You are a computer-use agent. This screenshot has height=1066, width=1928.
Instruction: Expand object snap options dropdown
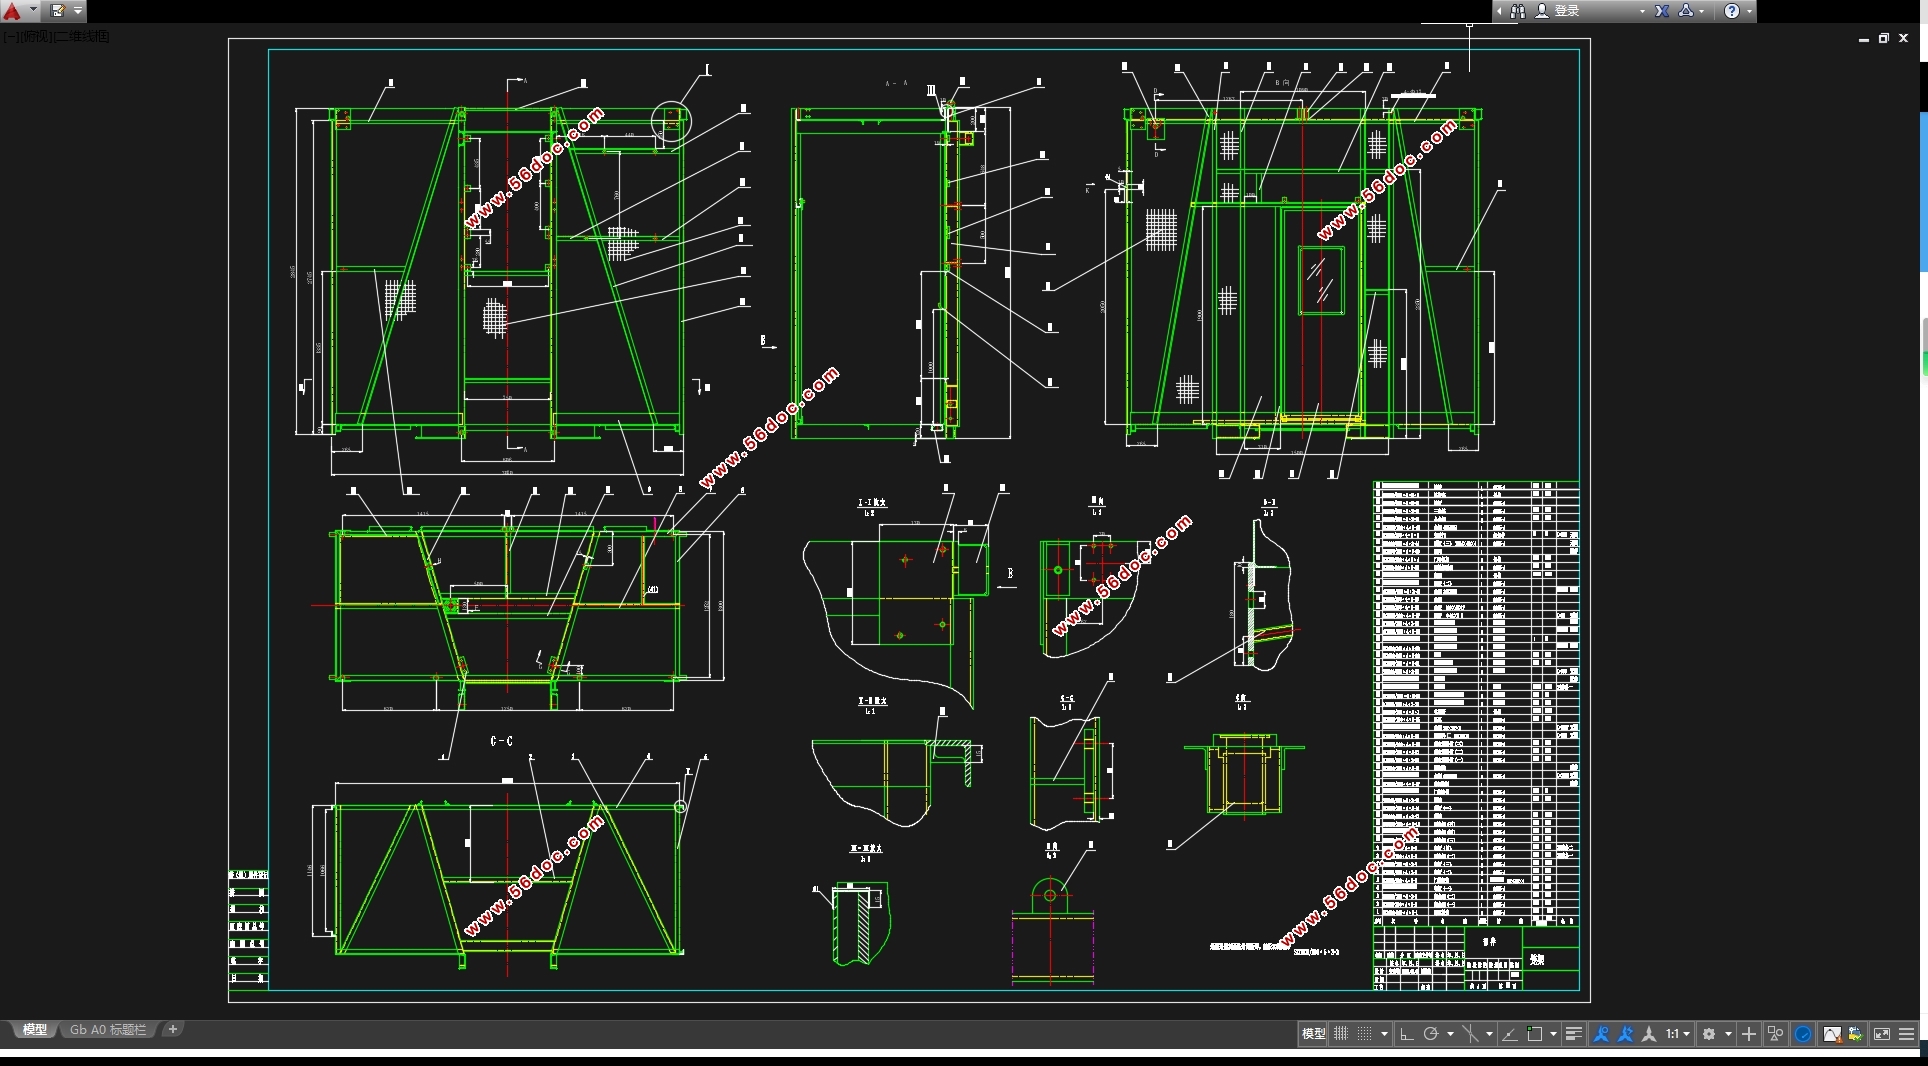tap(1553, 1034)
